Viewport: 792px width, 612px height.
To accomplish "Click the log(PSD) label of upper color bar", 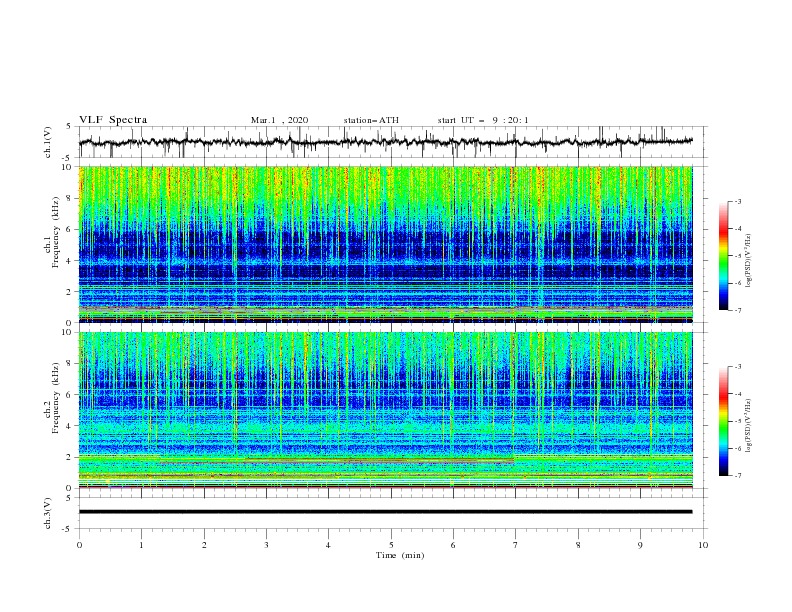I will click(x=749, y=261).
